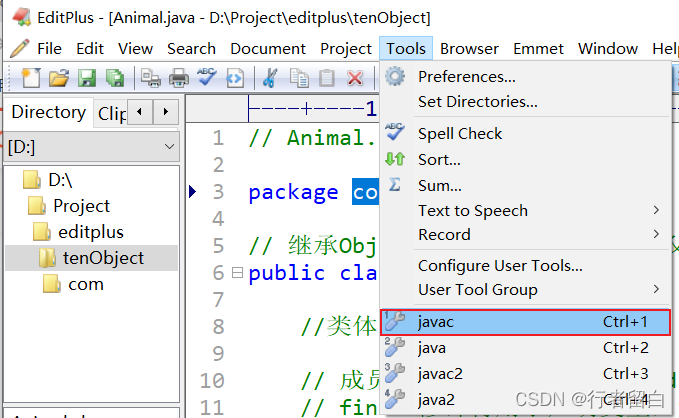The image size is (679, 418).
Task: Run the javac Ctrl+1 user tool
Action: click(526, 322)
